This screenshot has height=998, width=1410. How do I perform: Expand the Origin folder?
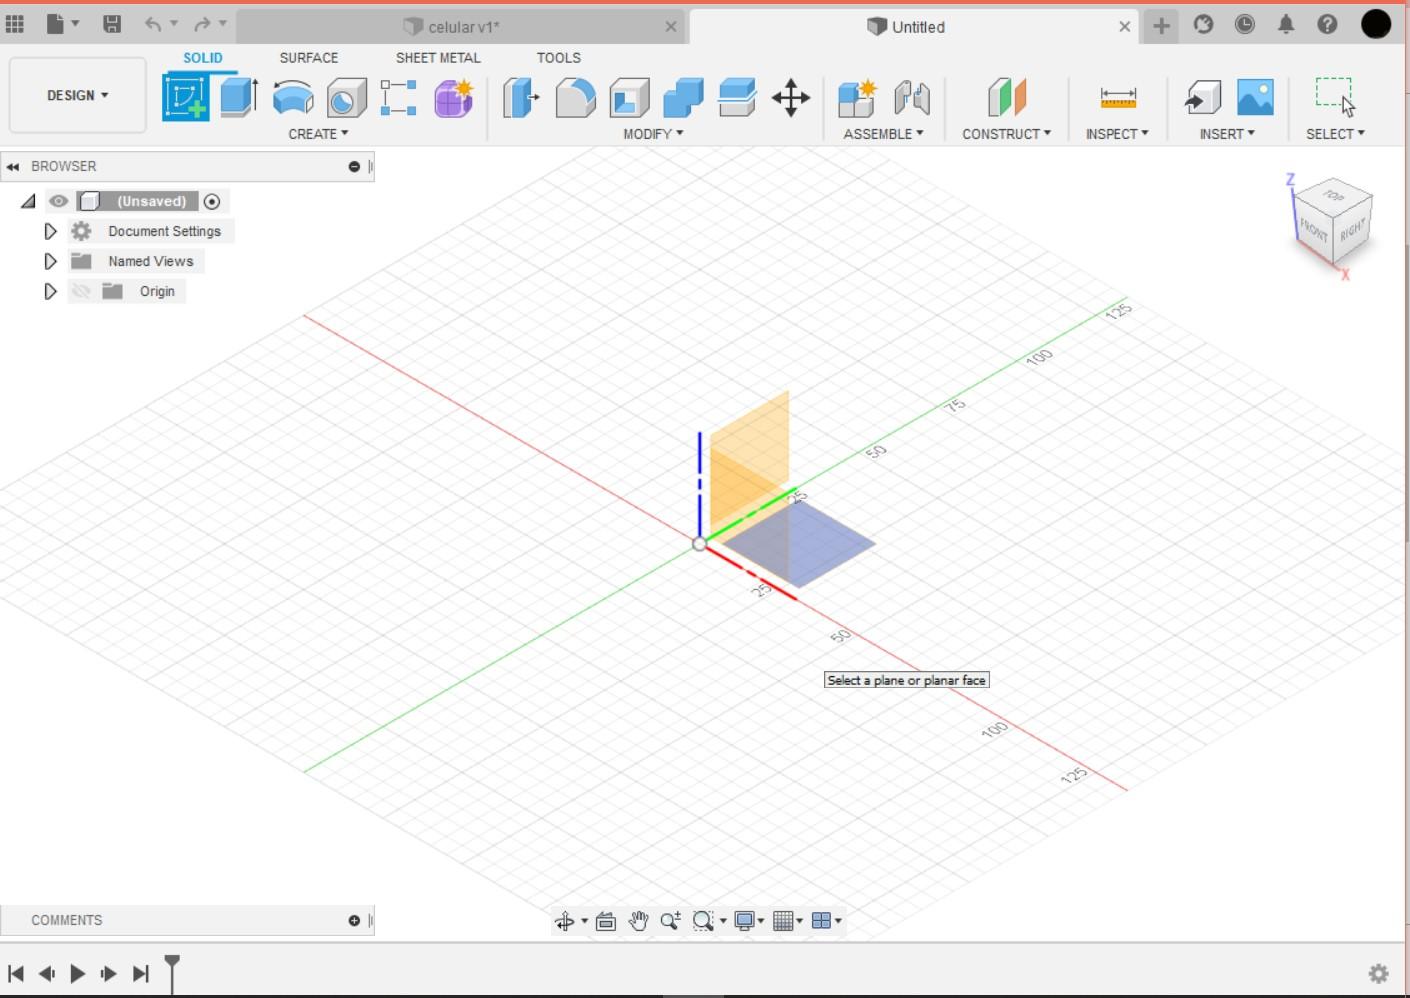pos(50,291)
